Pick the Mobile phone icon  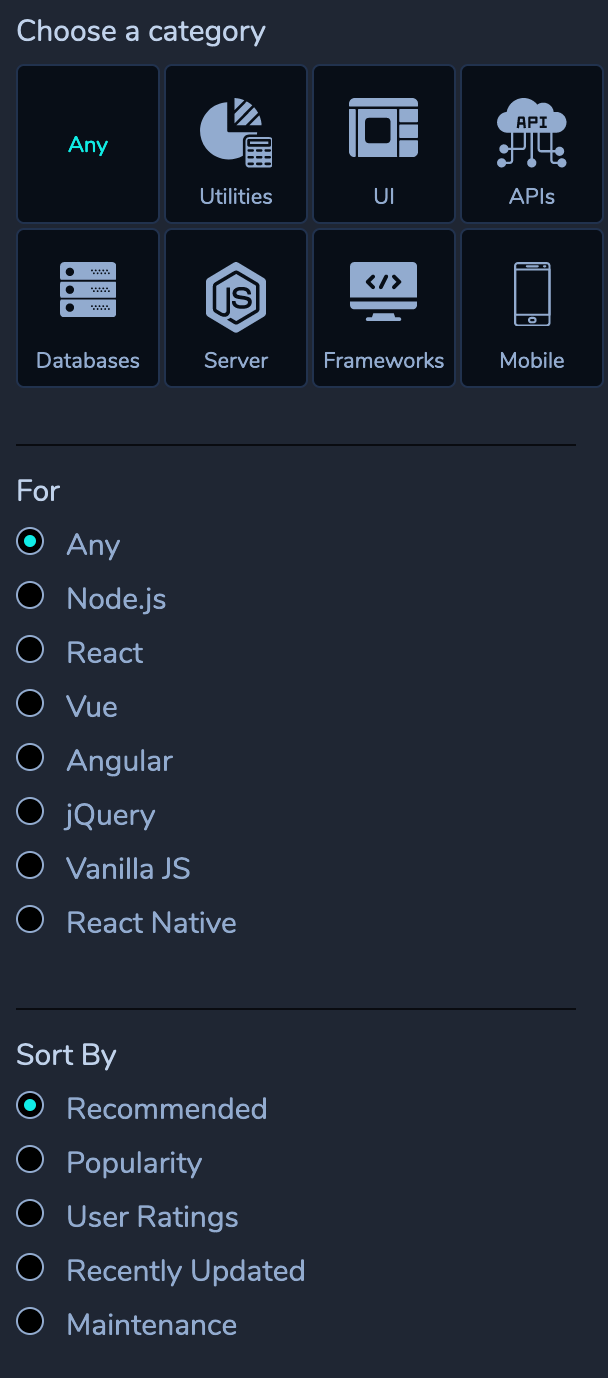(532, 294)
